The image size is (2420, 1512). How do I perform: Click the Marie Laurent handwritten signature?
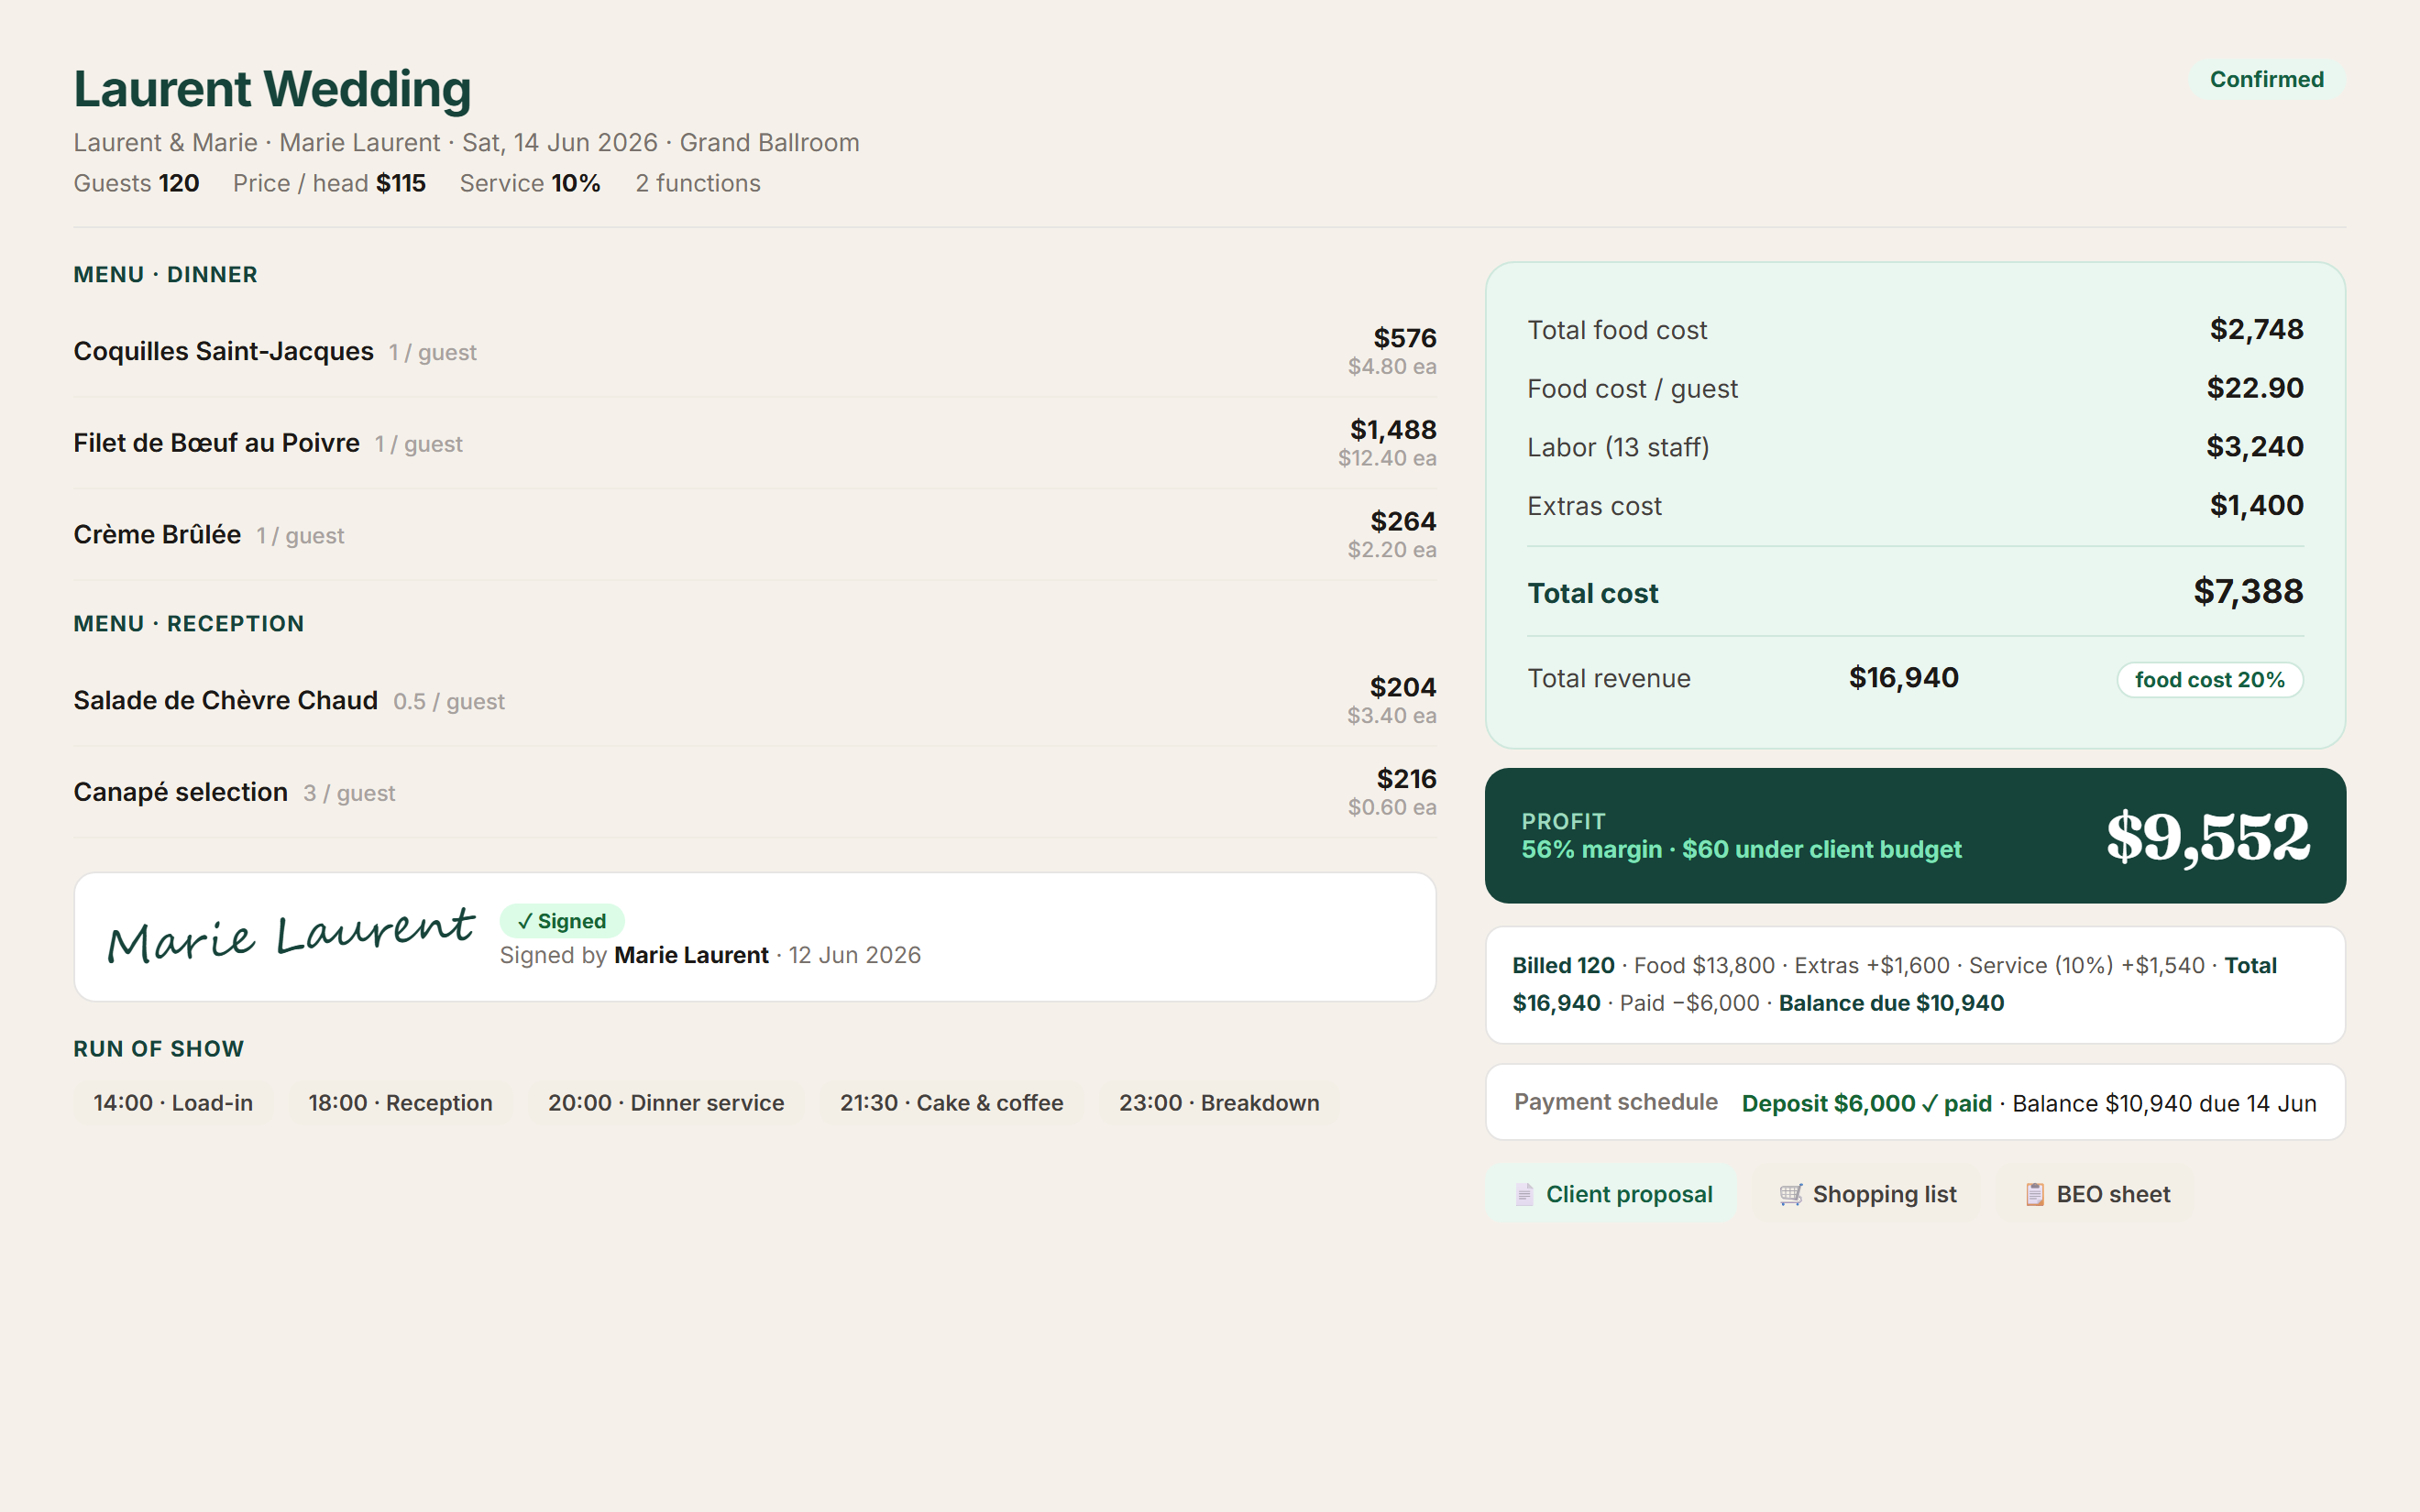click(x=290, y=936)
